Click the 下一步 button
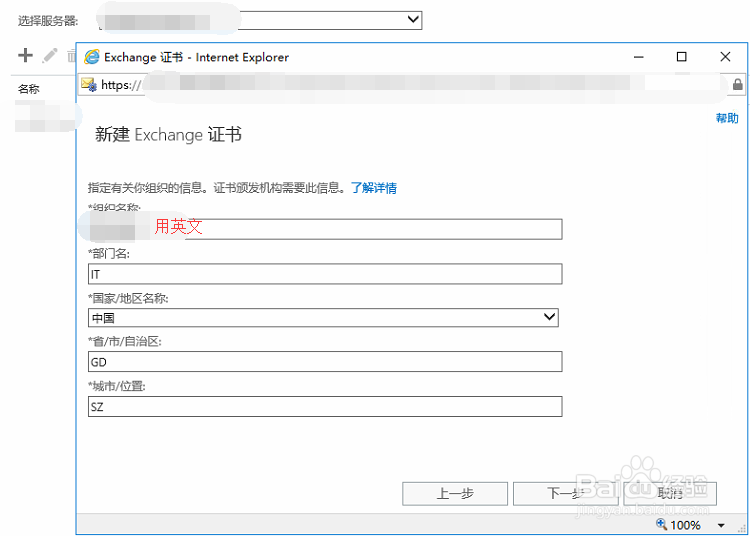This screenshot has width=750, height=536. pyautogui.click(x=565, y=493)
